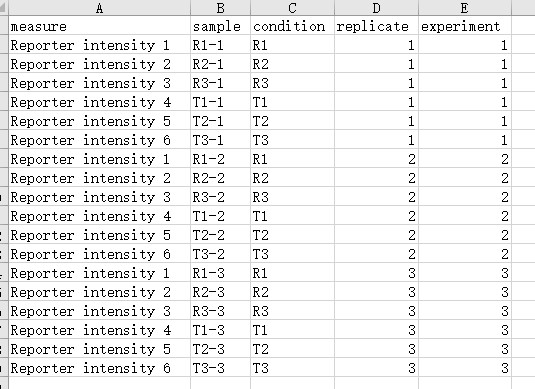Image resolution: width=535 pixels, height=389 pixels.
Task: Select cell containing sample T3-1
Action: tap(220, 140)
